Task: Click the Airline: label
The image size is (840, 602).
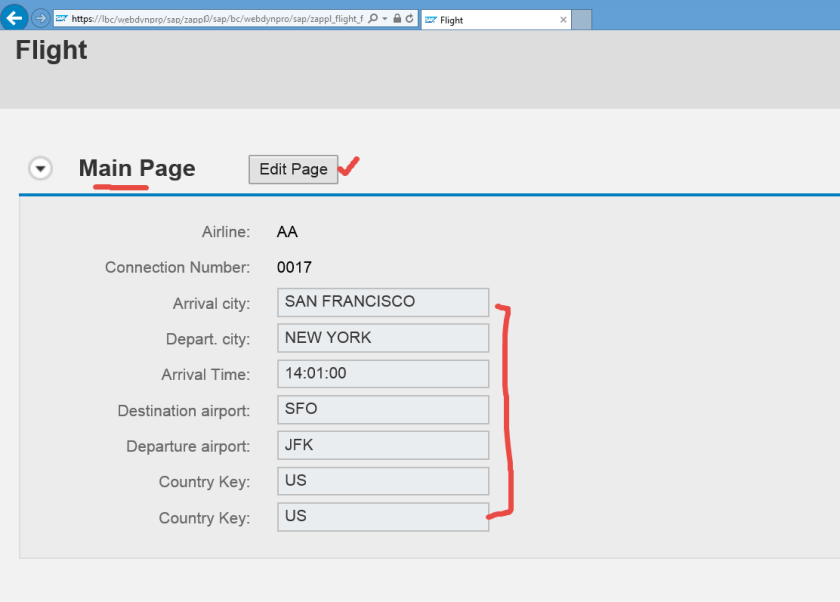Action: 226,232
